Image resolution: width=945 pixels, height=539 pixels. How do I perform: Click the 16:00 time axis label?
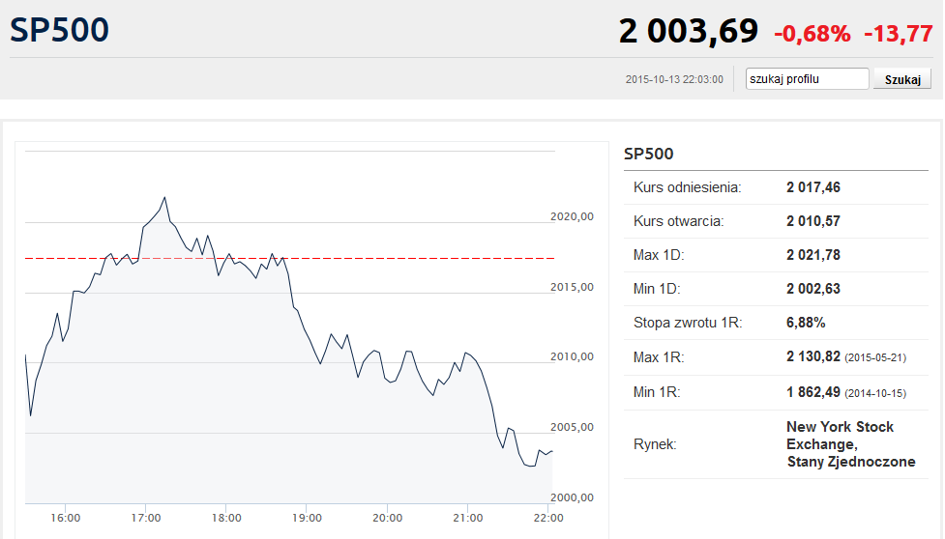(x=65, y=518)
